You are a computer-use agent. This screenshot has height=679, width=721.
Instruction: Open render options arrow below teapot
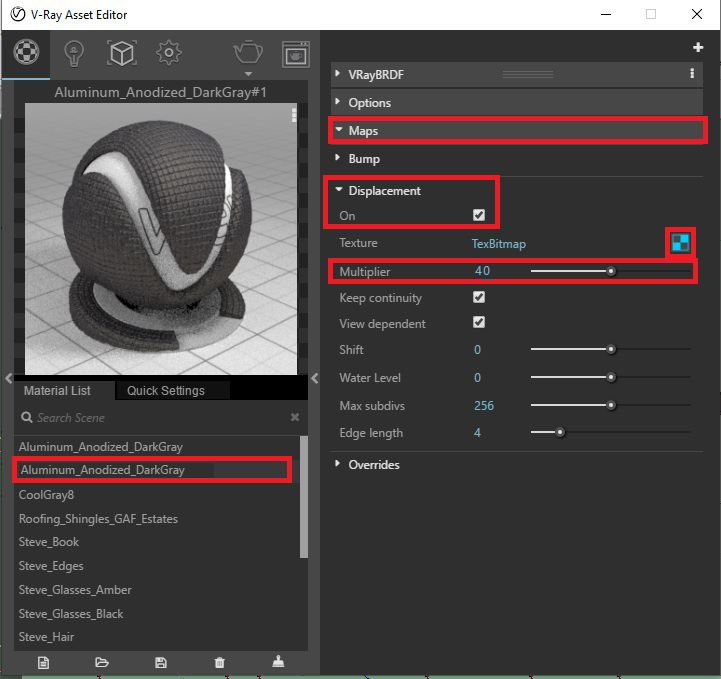(x=248, y=74)
